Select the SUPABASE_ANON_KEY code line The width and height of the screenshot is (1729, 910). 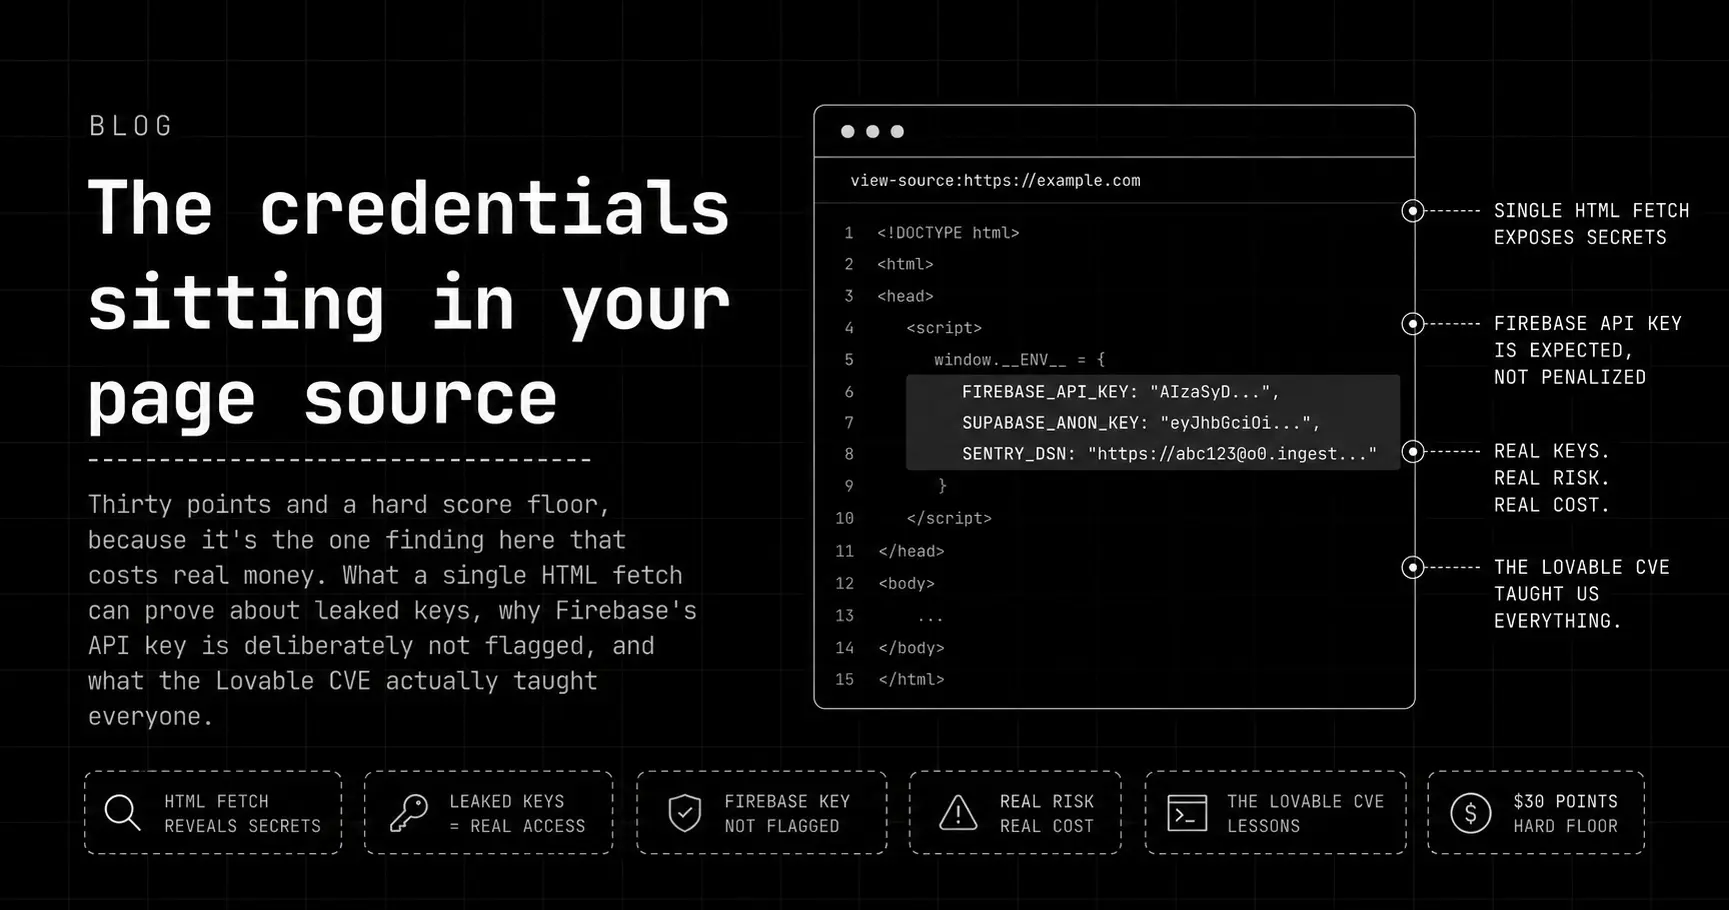[1141, 423]
